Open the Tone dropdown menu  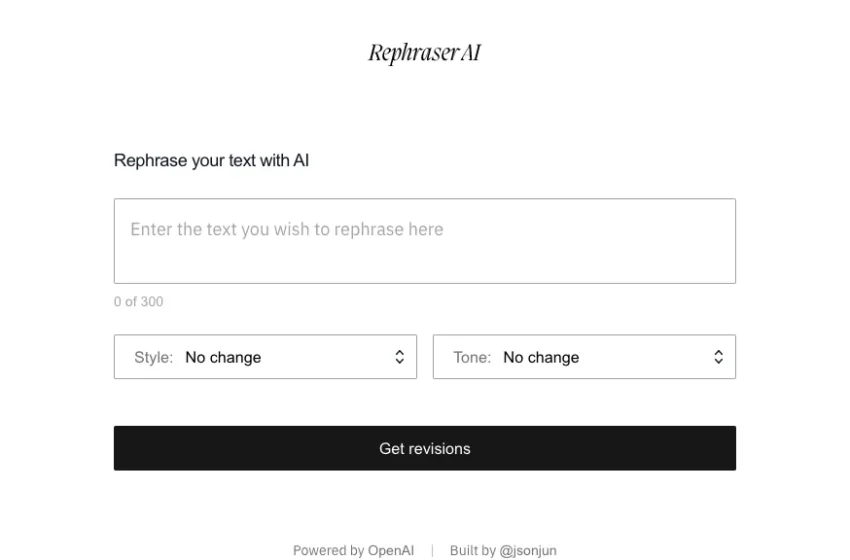(x=584, y=357)
